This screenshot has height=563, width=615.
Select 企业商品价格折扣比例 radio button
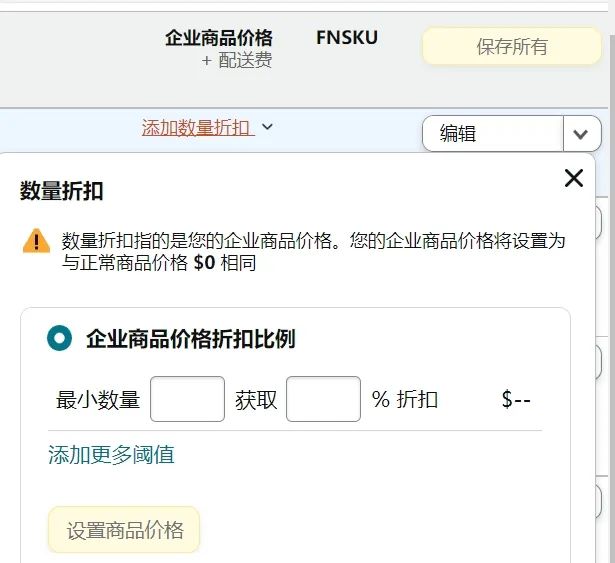coord(59,338)
